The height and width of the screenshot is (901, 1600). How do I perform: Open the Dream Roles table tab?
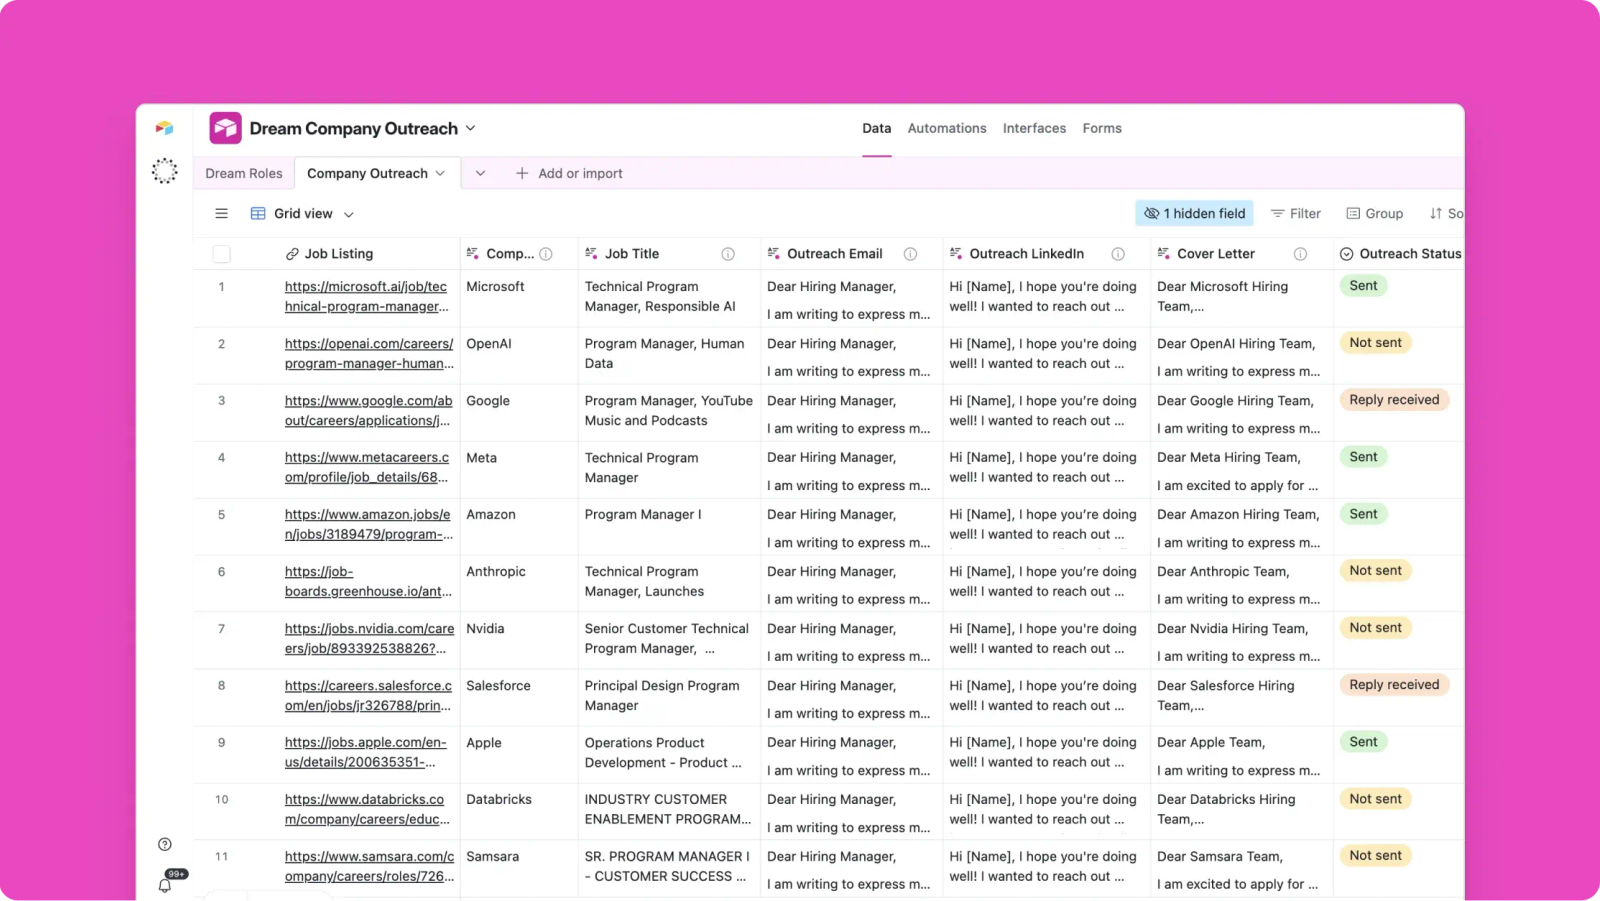tap(244, 173)
